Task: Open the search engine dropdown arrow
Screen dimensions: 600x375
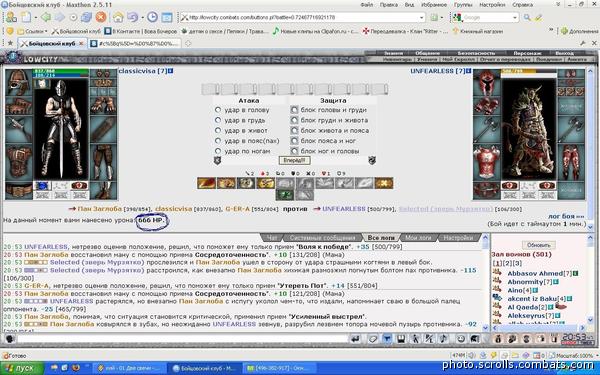Action: click(515, 18)
